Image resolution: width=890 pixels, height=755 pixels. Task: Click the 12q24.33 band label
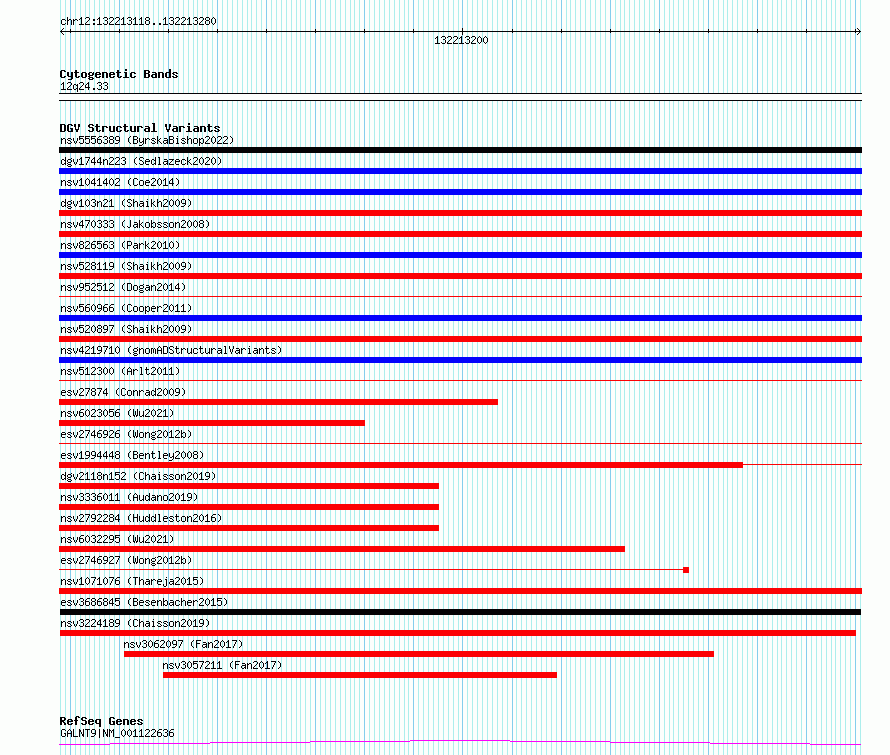coord(84,86)
